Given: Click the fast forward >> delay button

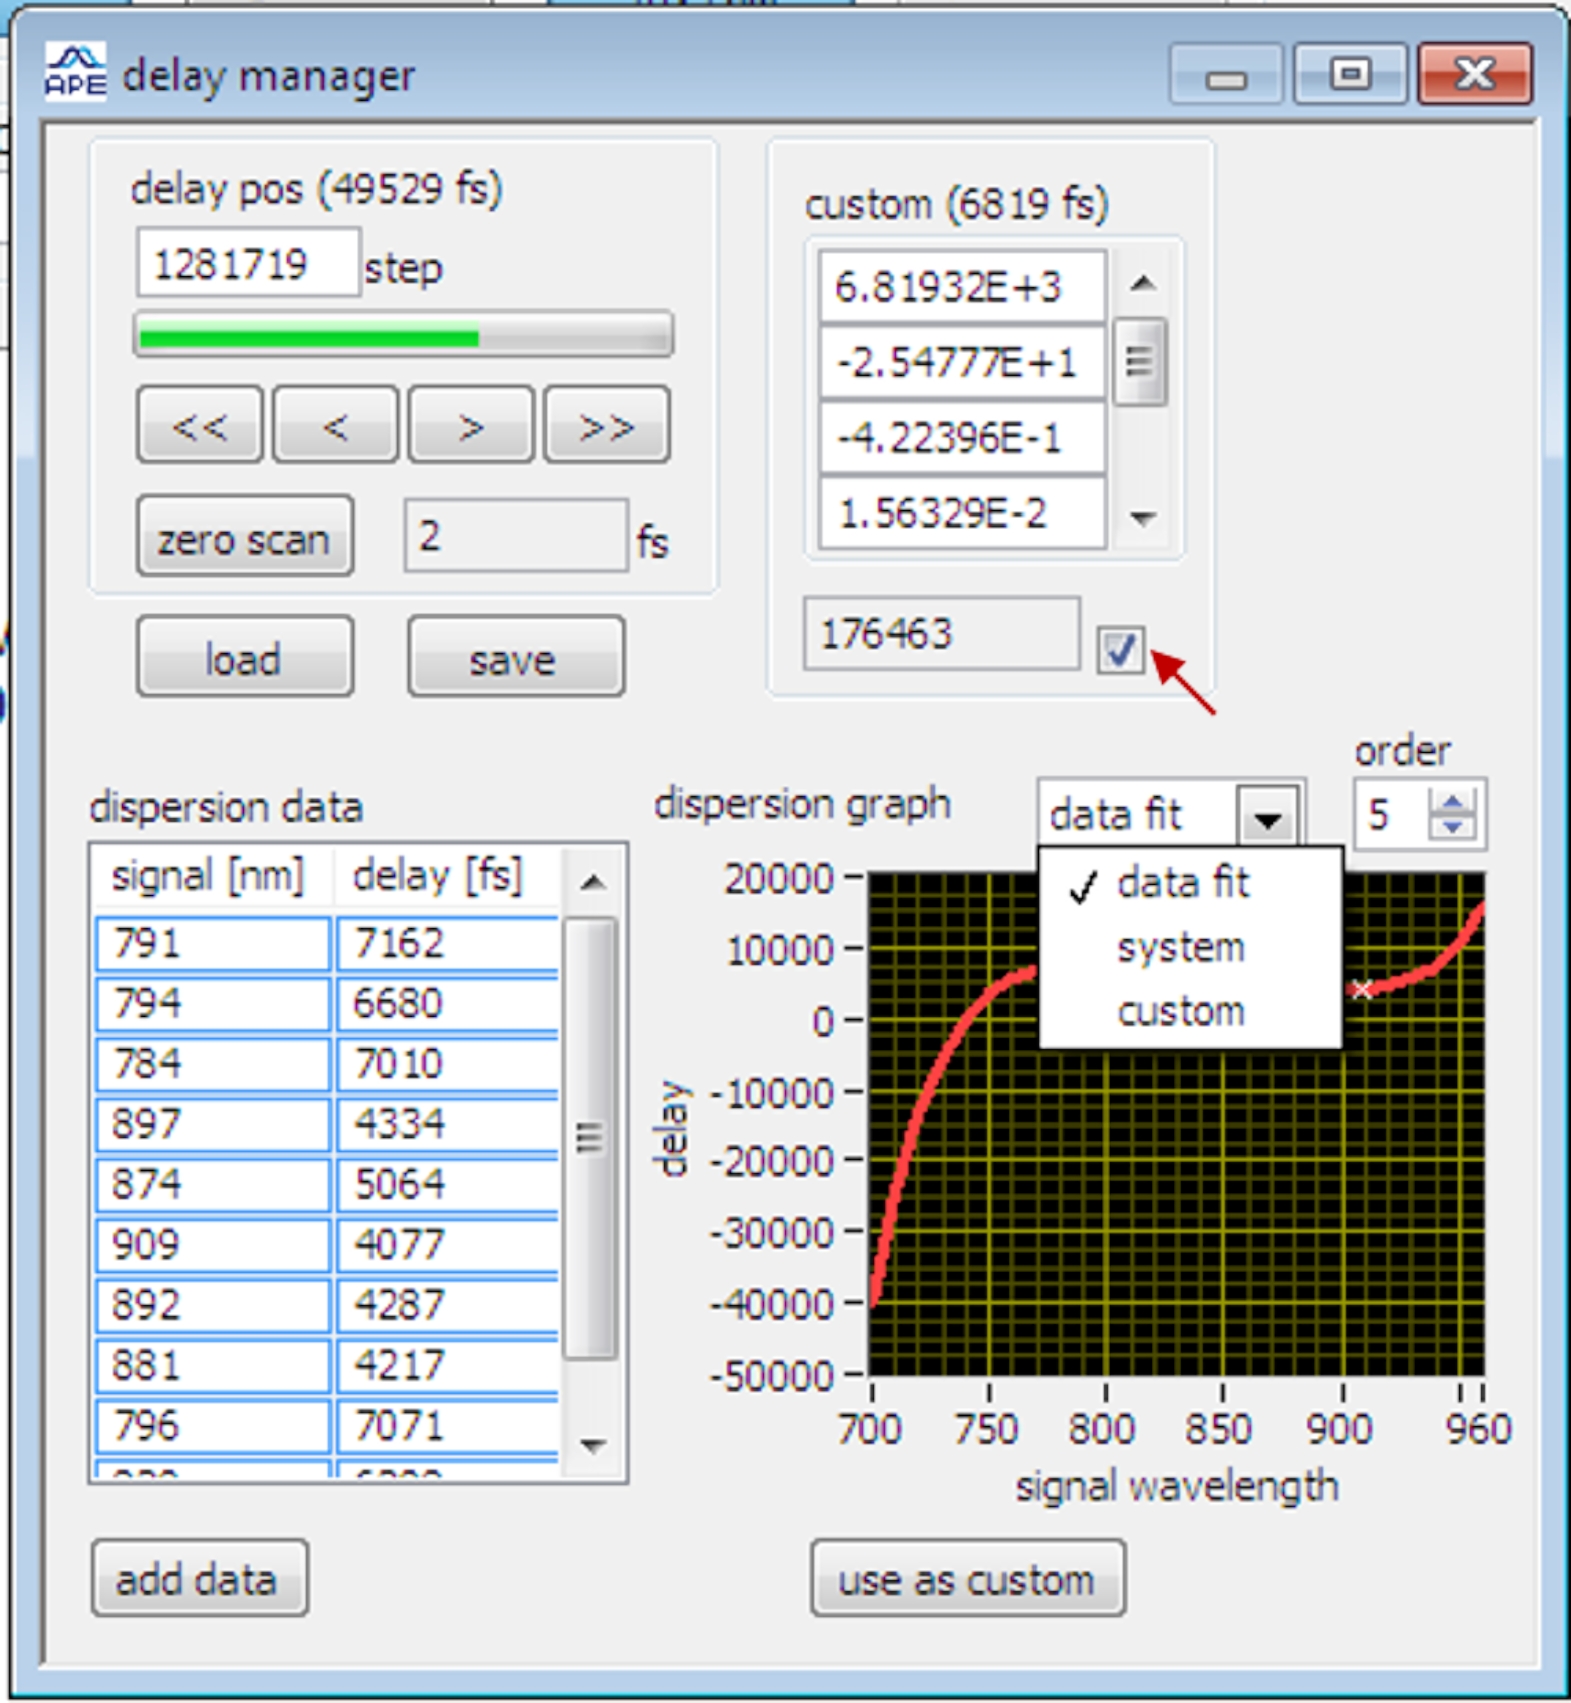Looking at the screenshot, I should coord(606,426).
